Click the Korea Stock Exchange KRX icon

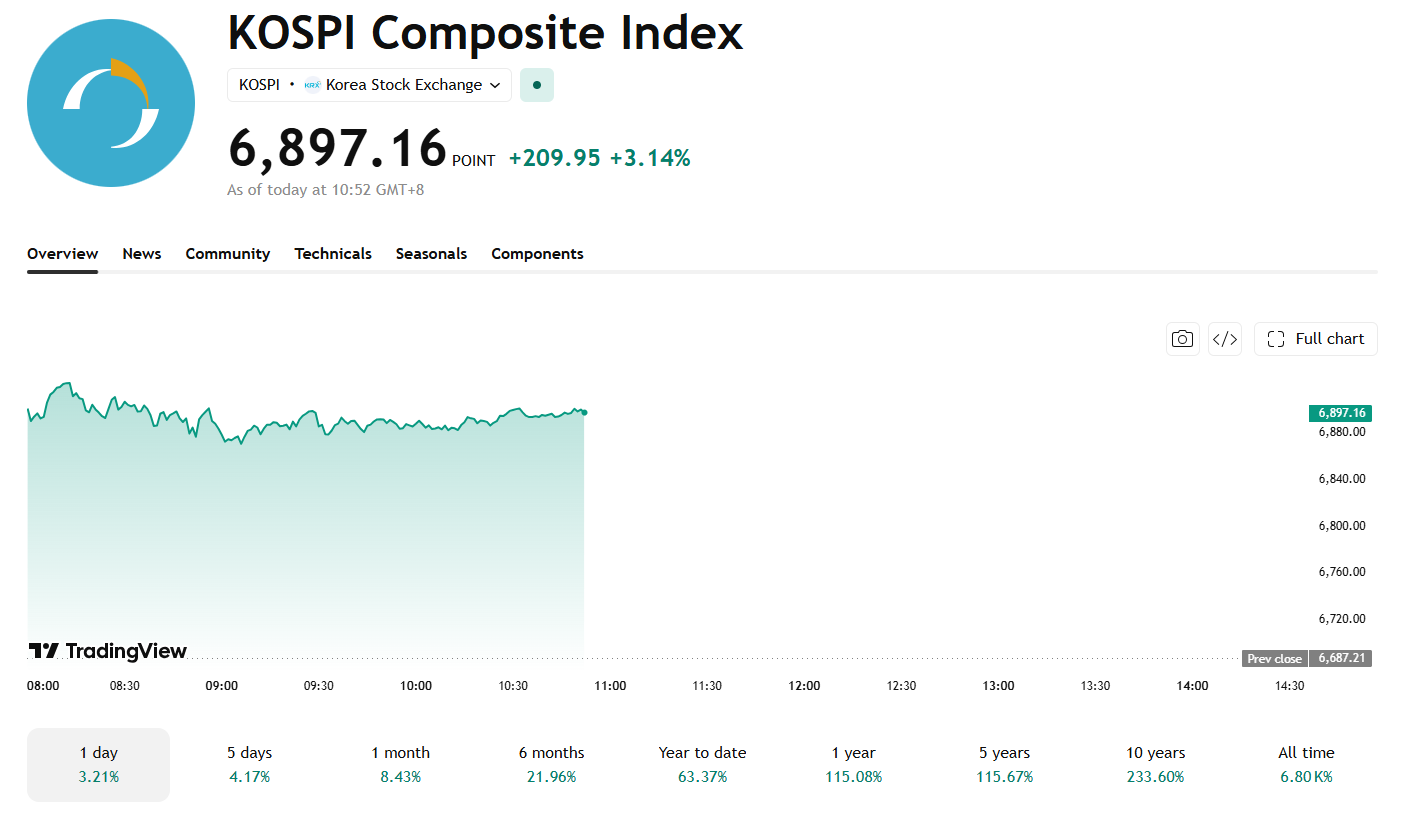click(312, 85)
